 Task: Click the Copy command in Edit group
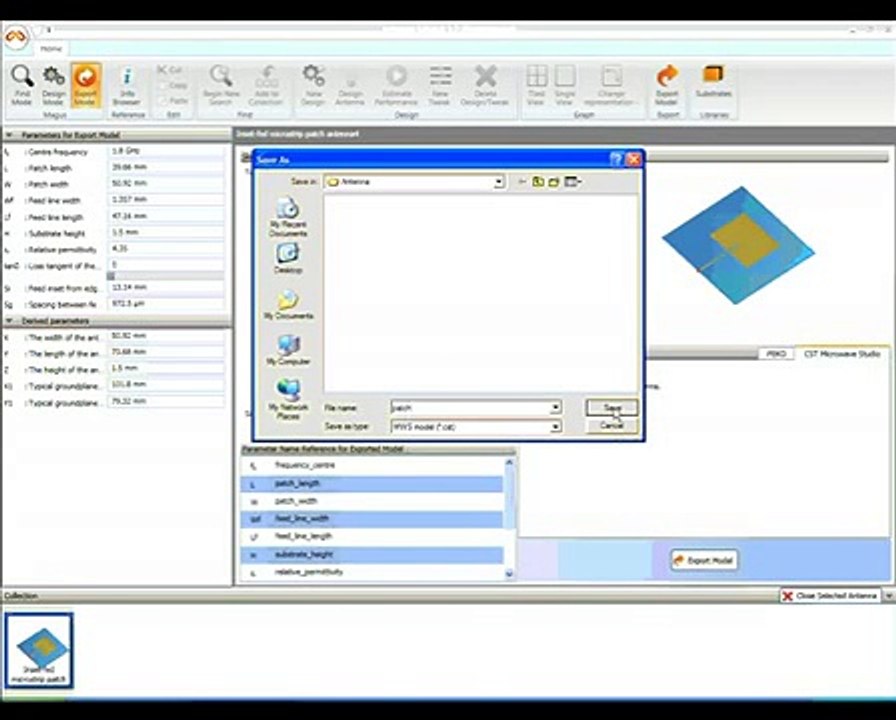click(173, 85)
